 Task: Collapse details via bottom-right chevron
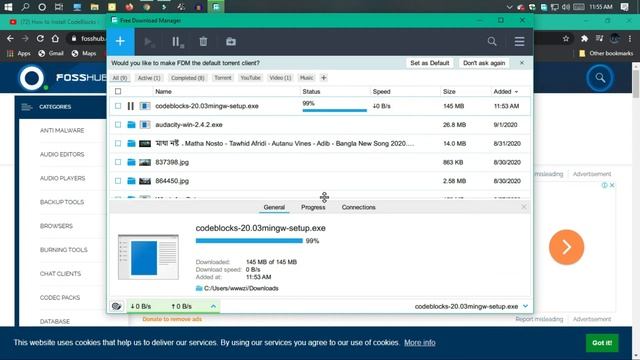click(525, 306)
